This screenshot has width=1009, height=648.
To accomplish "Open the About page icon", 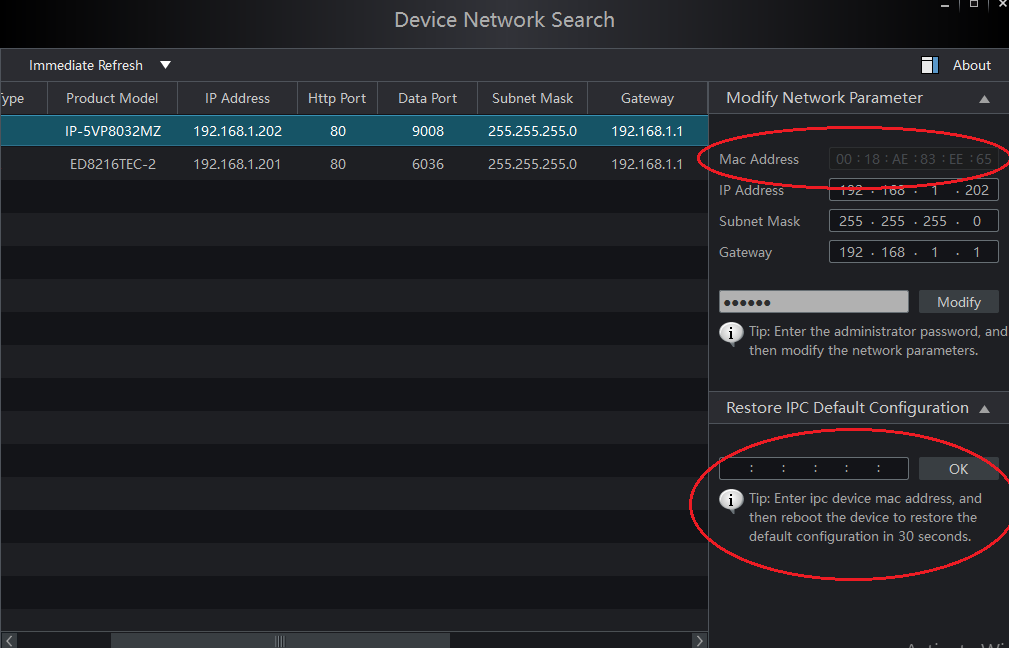I will point(929,65).
